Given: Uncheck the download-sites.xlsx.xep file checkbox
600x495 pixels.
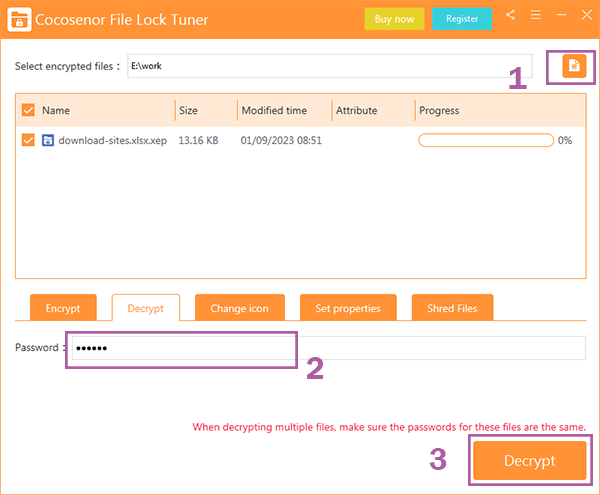Looking at the screenshot, I should [x=28, y=140].
